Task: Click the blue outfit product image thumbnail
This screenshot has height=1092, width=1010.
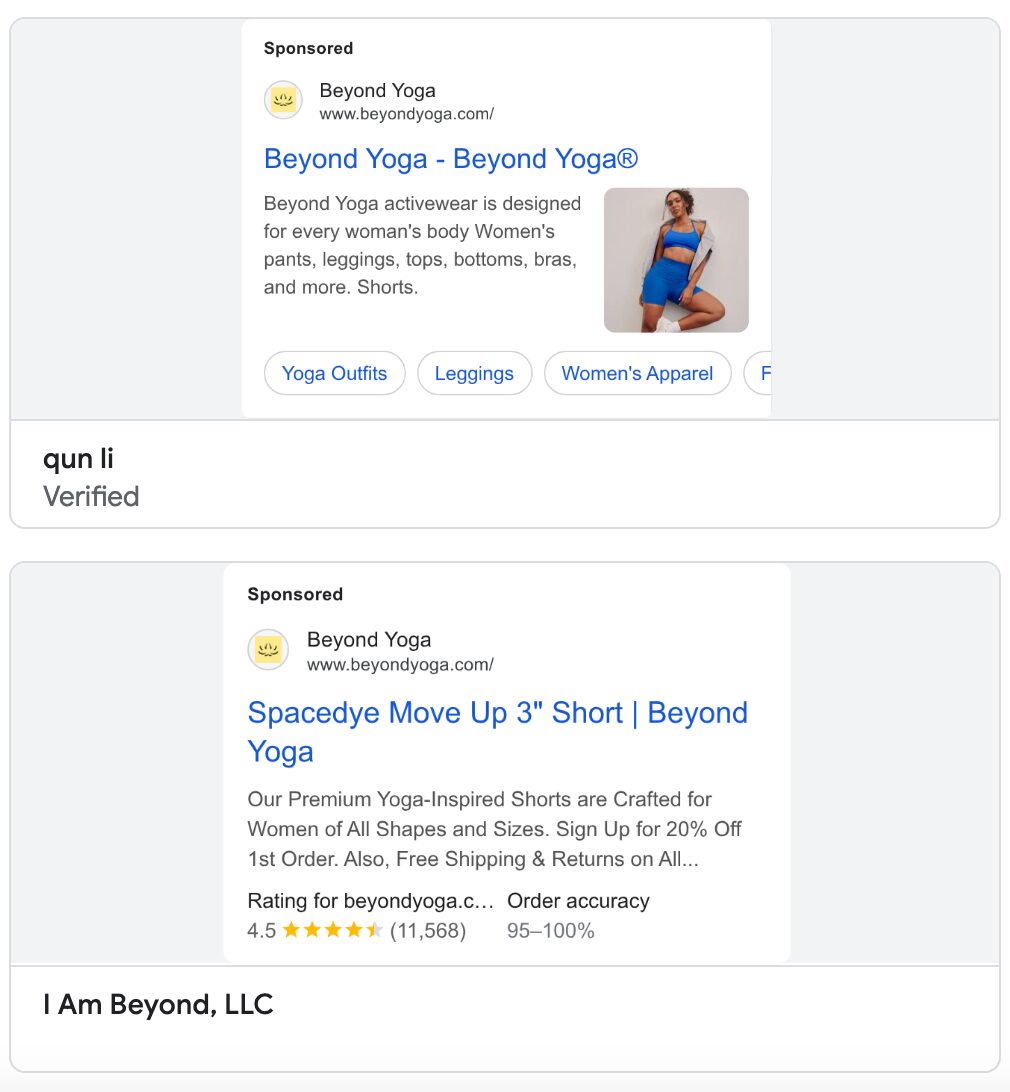Action: [676, 259]
